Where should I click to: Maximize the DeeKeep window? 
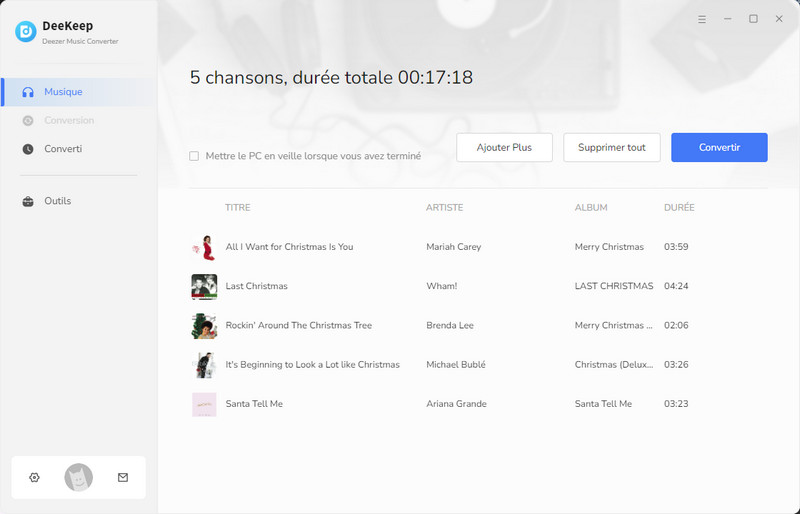click(753, 19)
